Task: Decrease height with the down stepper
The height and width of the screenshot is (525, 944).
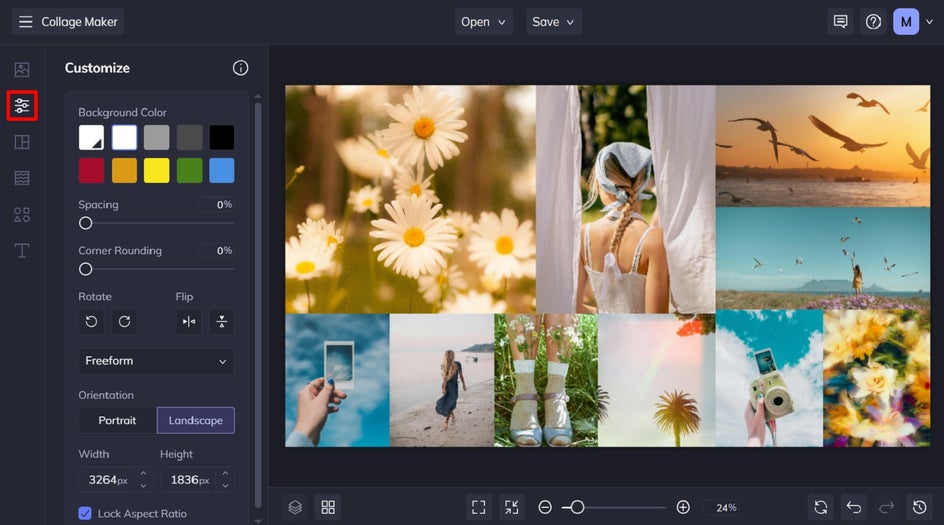Action: coord(225,485)
